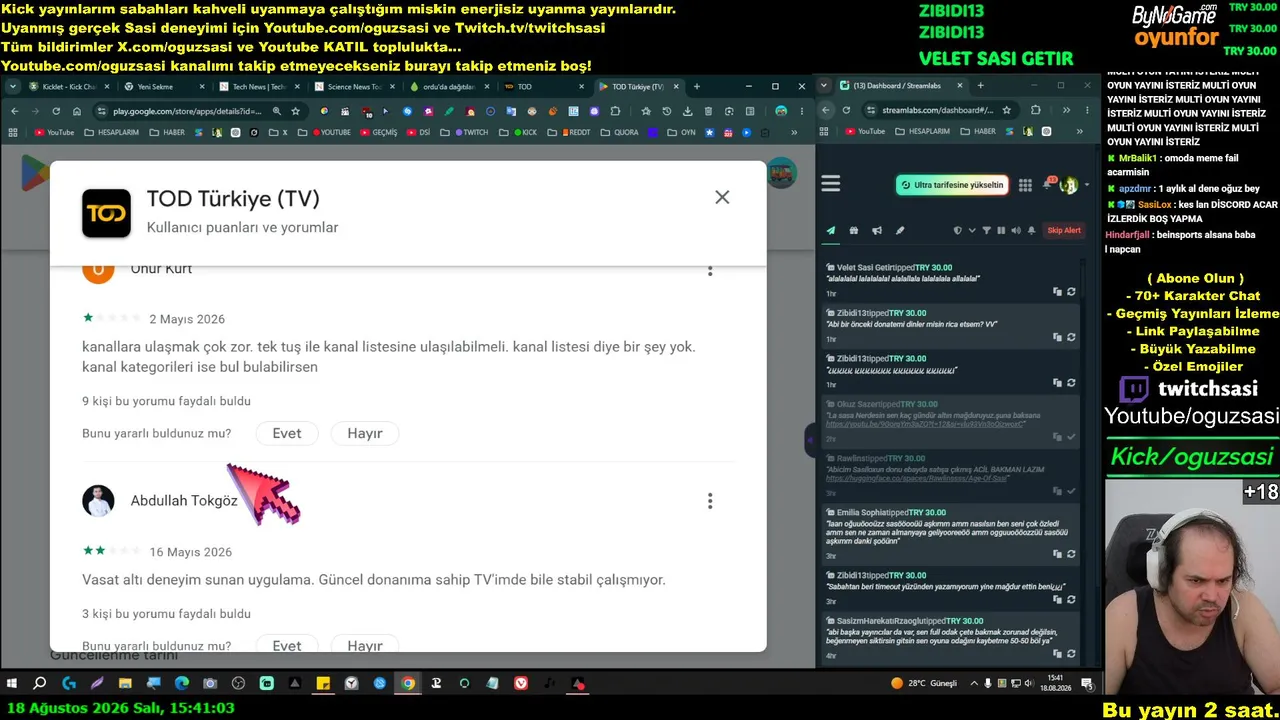
Task: Bookmark the Play Store page with star
Action: pyautogui.click(x=295, y=111)
